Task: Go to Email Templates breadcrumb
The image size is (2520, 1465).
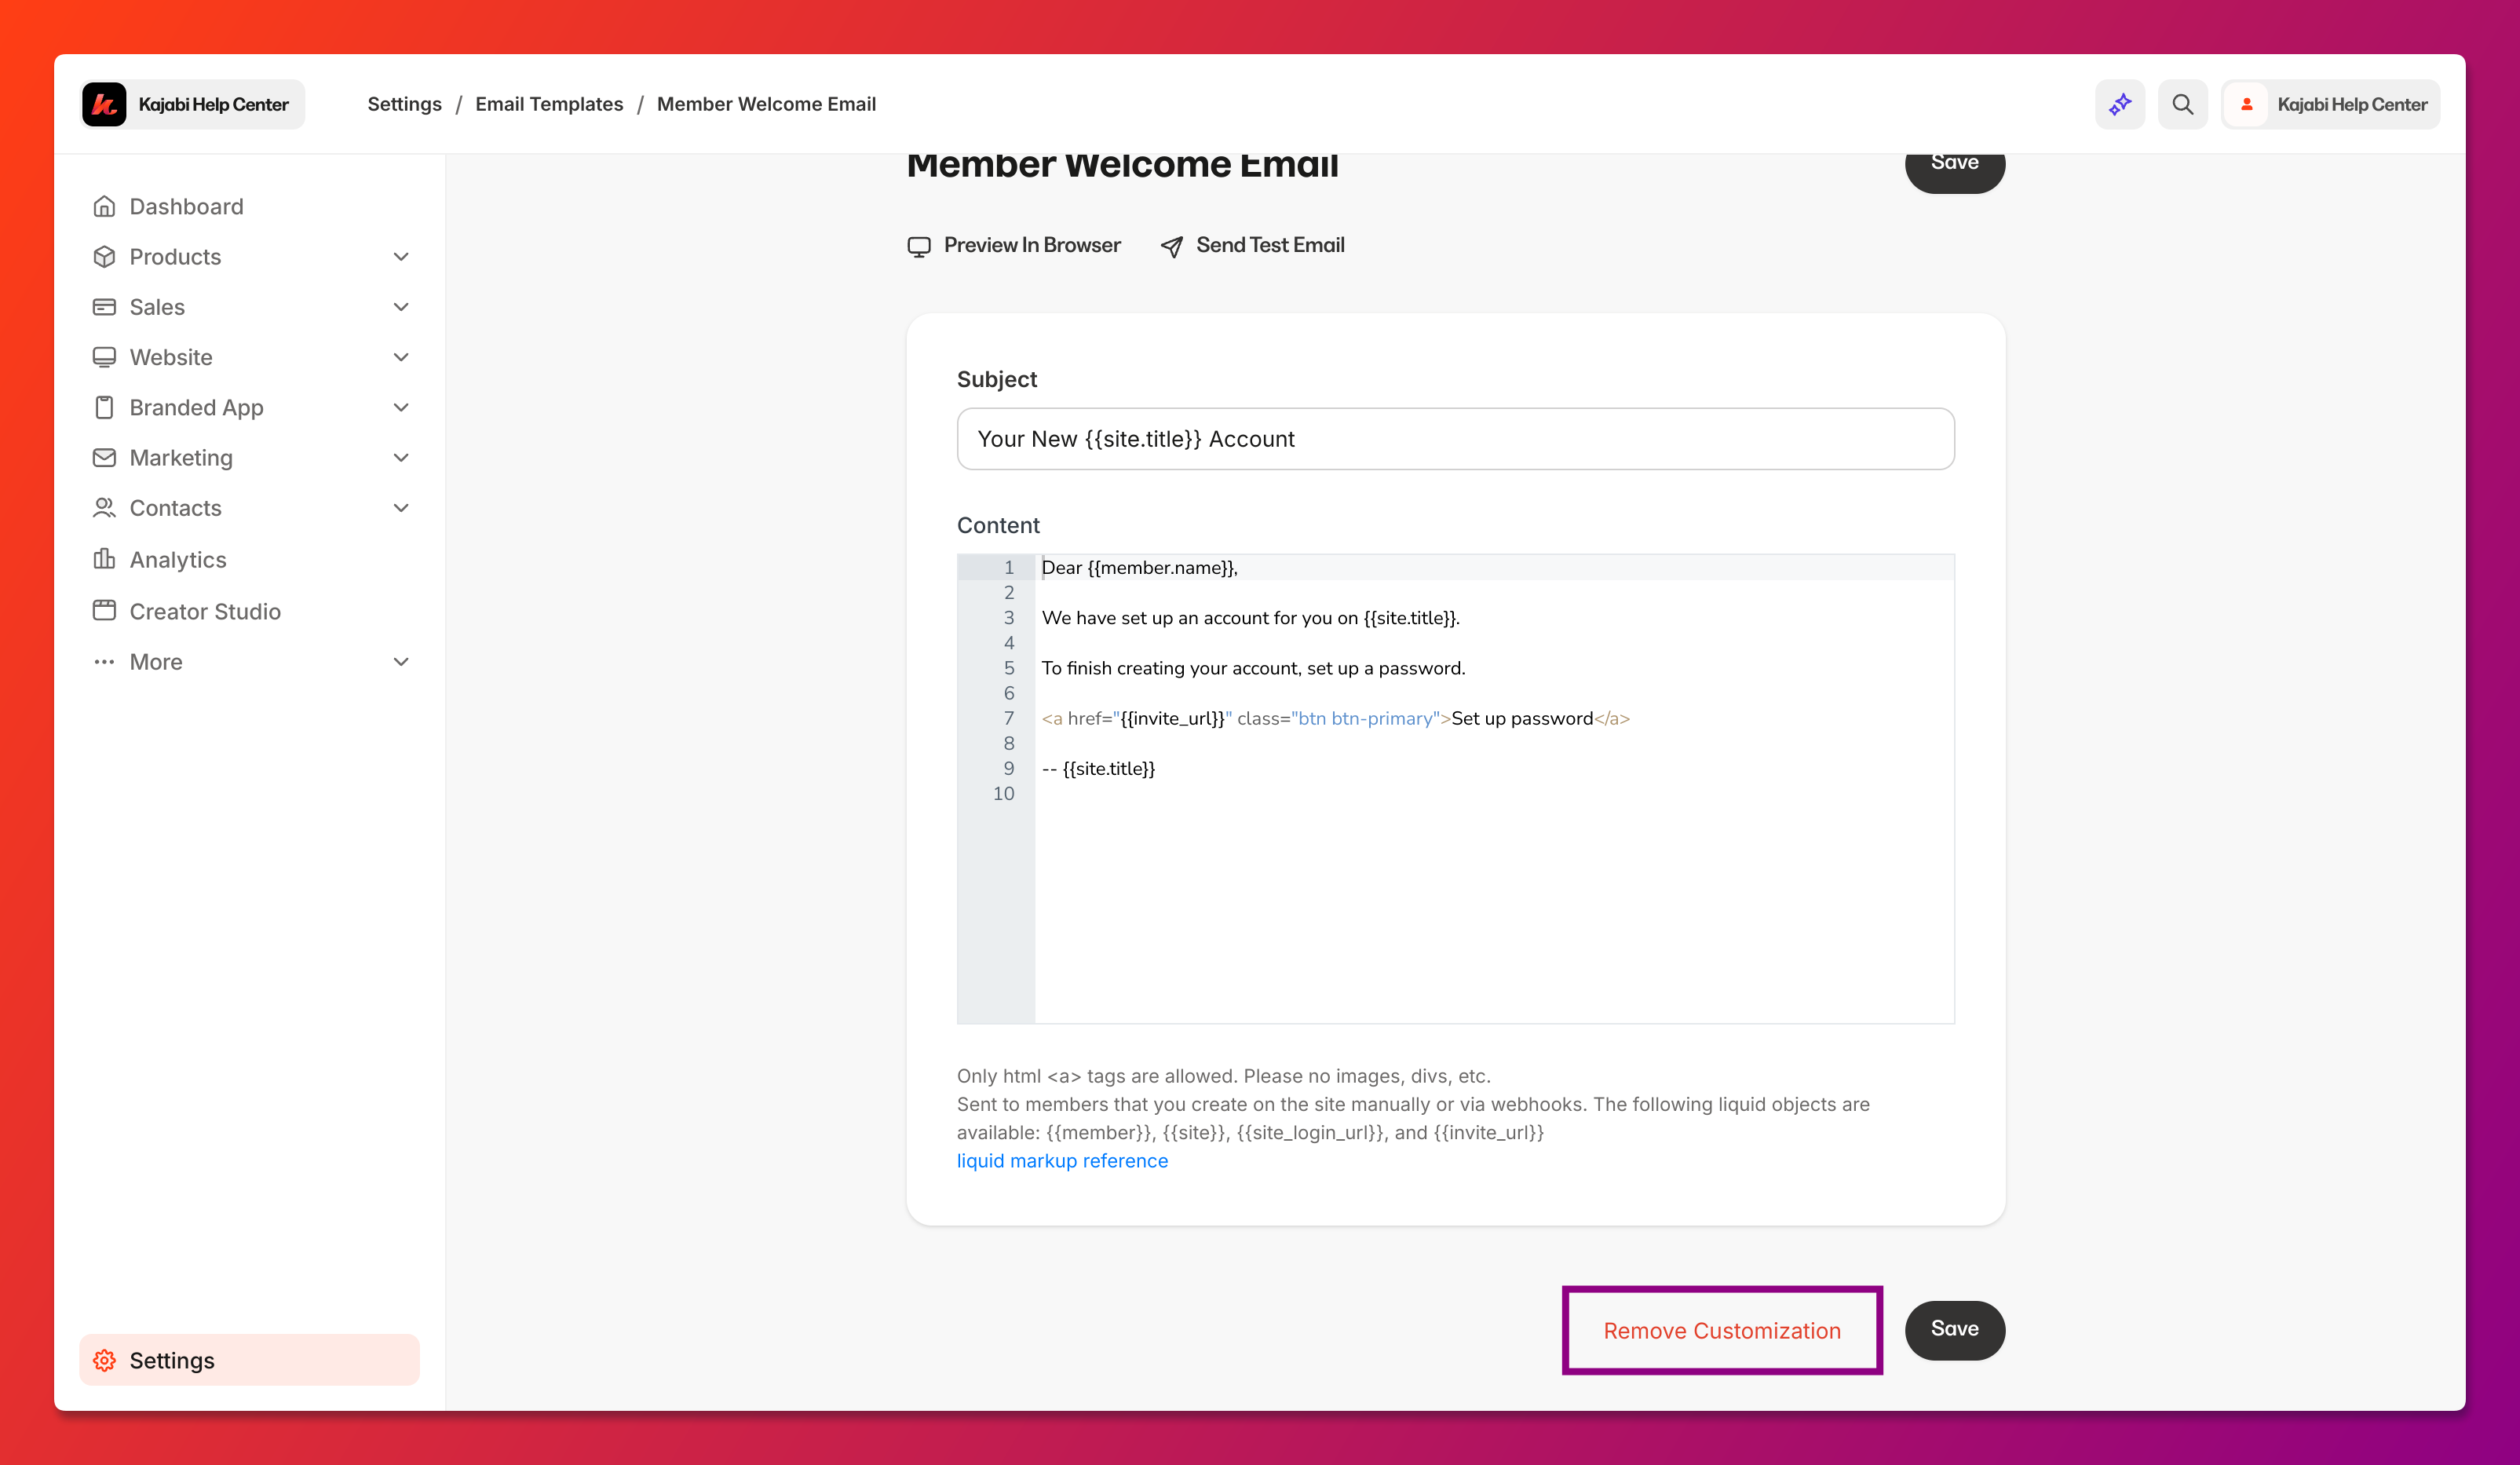Action: (x=549, y=104)
